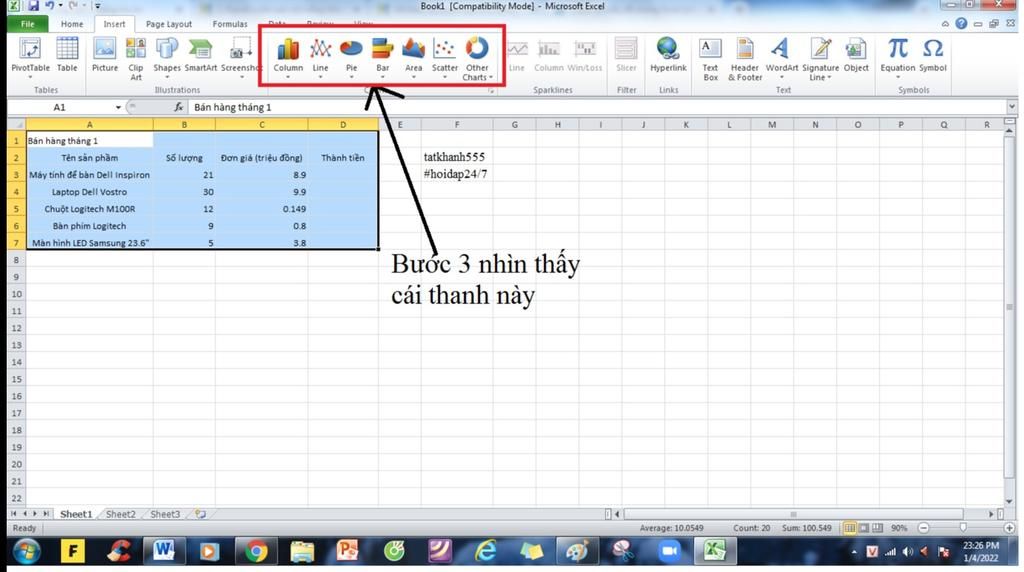Switch to the Home tab
This screenshot has height=572, width=1024.
(72, 24)
